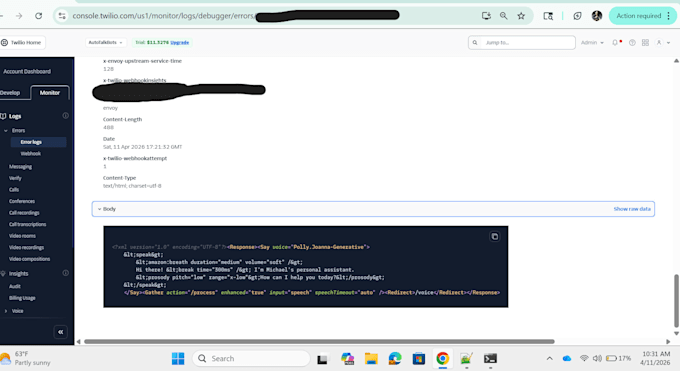
Task: Click the info icon beside Insights
Action: [x=65, y=273]
